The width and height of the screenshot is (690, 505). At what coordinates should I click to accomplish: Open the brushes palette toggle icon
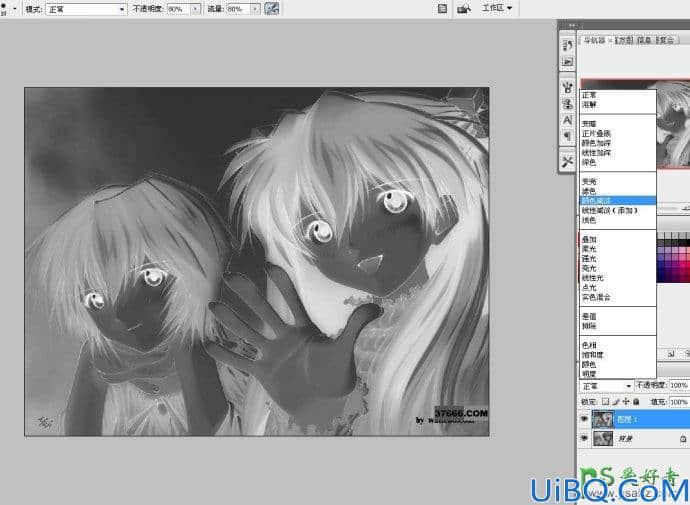coord(442,8)
